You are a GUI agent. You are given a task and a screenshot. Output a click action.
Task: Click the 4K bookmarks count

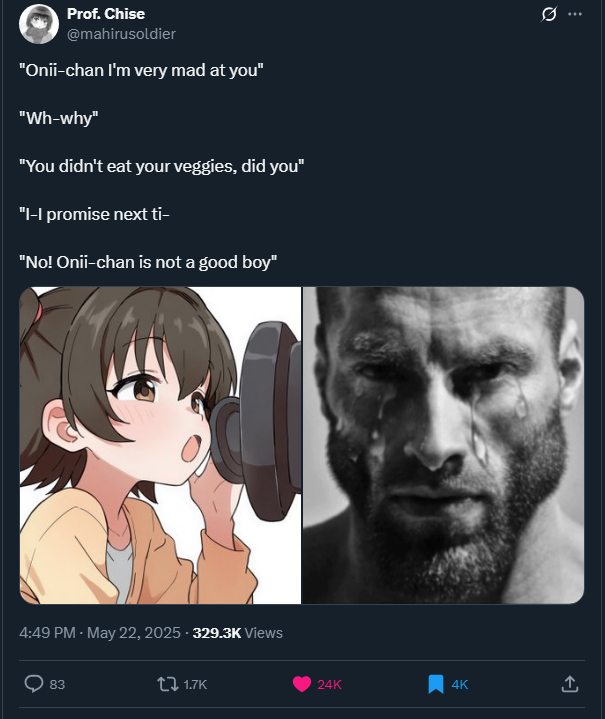click(x=460, y=685)
